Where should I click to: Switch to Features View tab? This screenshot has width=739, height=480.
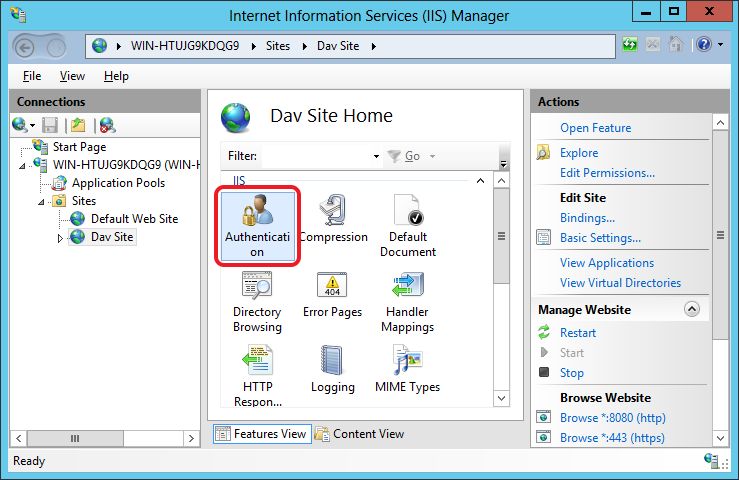(262, 433)
